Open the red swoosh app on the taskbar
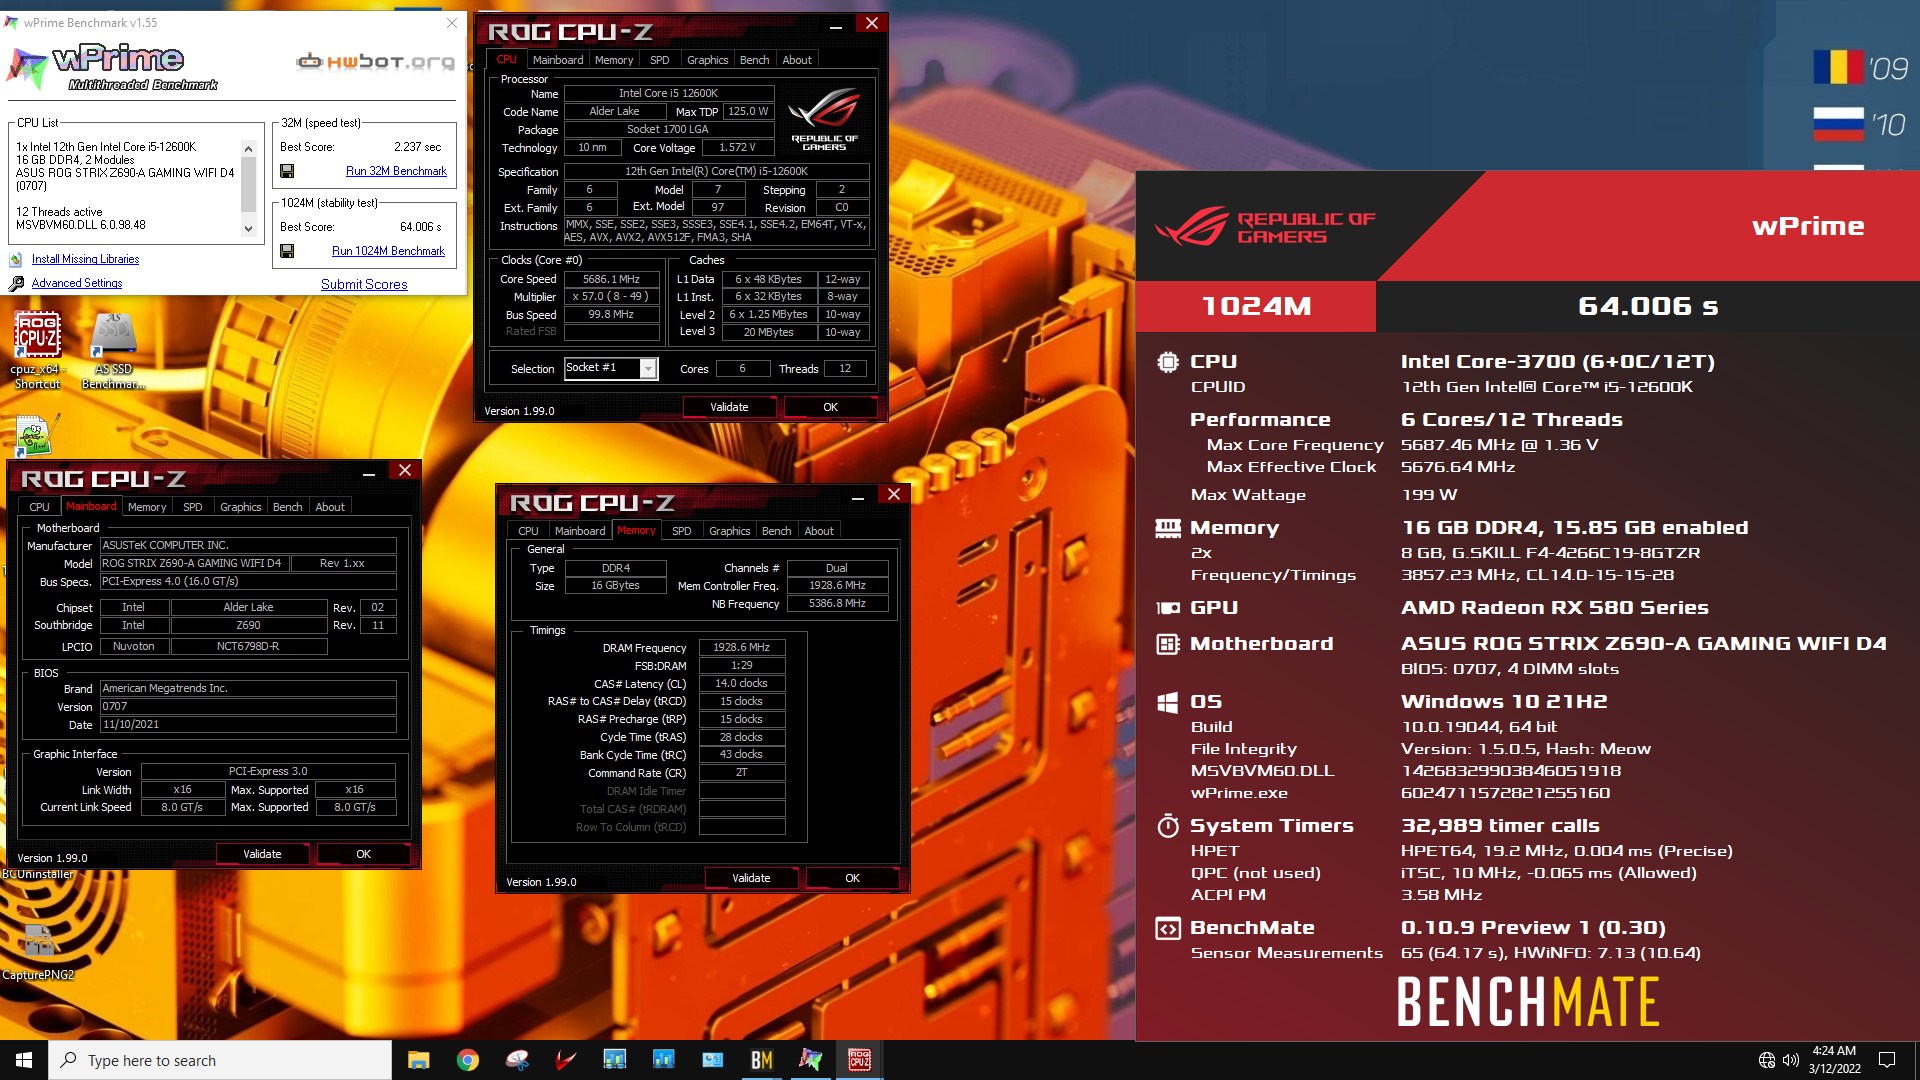The height and width of the screenshot is (1080, 1920). [566, 1060]
